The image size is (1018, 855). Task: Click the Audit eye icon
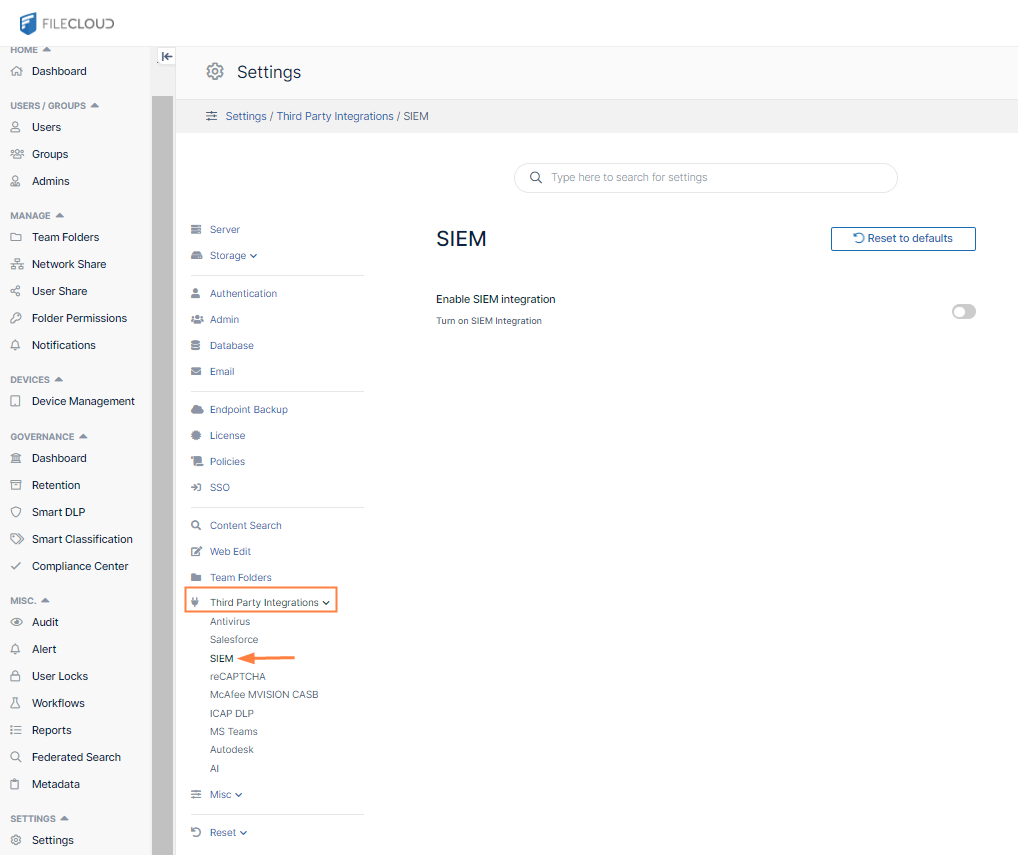[x=15, y=622]
